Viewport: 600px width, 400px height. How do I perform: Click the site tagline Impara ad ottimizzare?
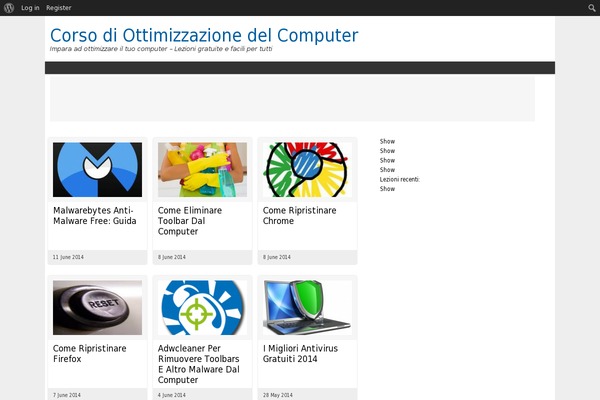(x=161, y=49)
